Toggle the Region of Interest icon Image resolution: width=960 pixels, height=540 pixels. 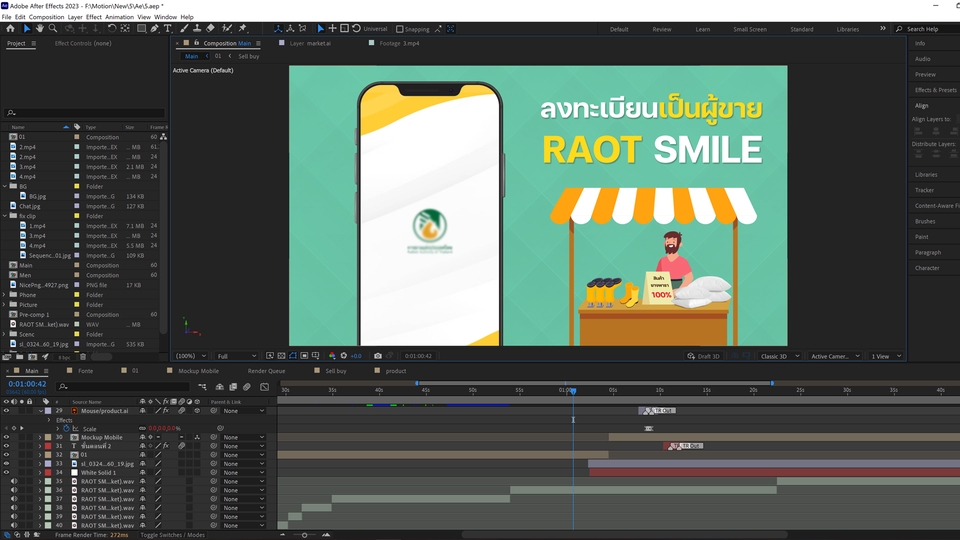(x=304, y=356)
